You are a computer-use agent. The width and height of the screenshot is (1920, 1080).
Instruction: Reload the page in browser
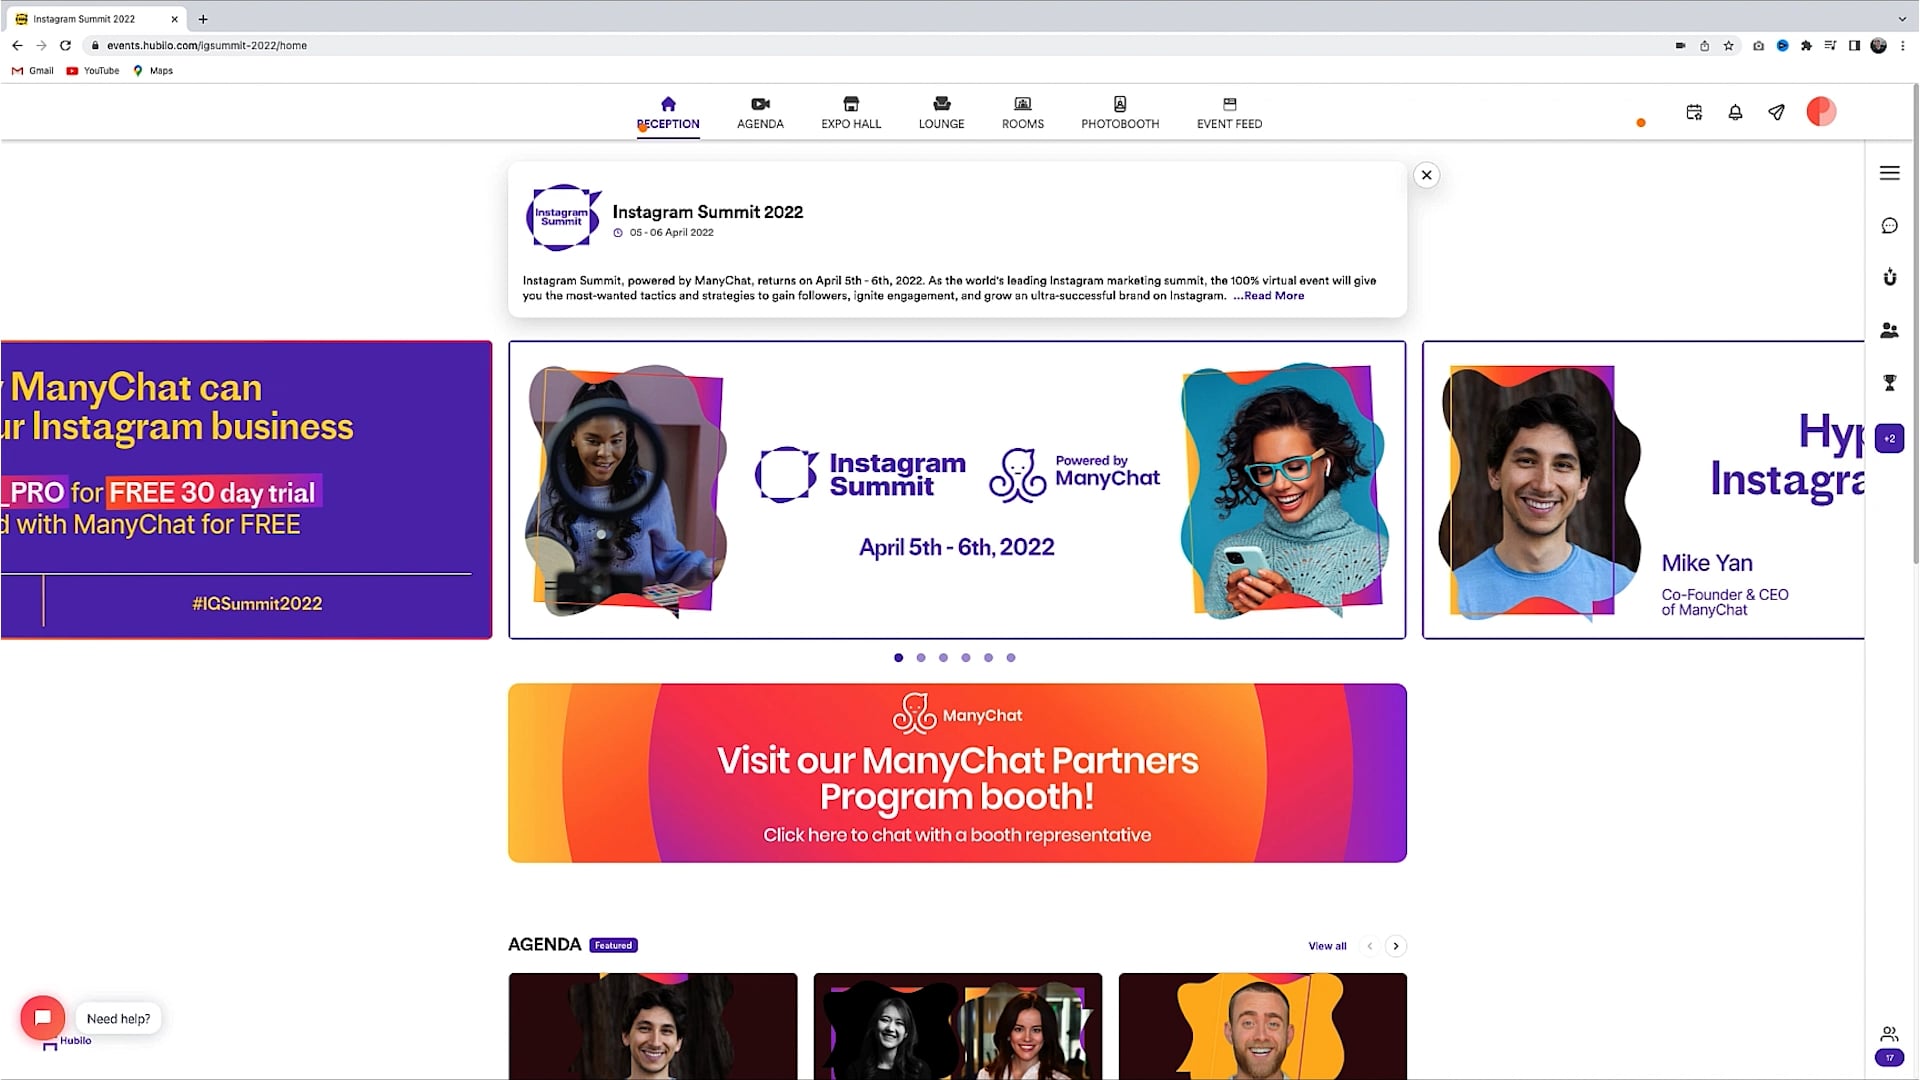65,45
